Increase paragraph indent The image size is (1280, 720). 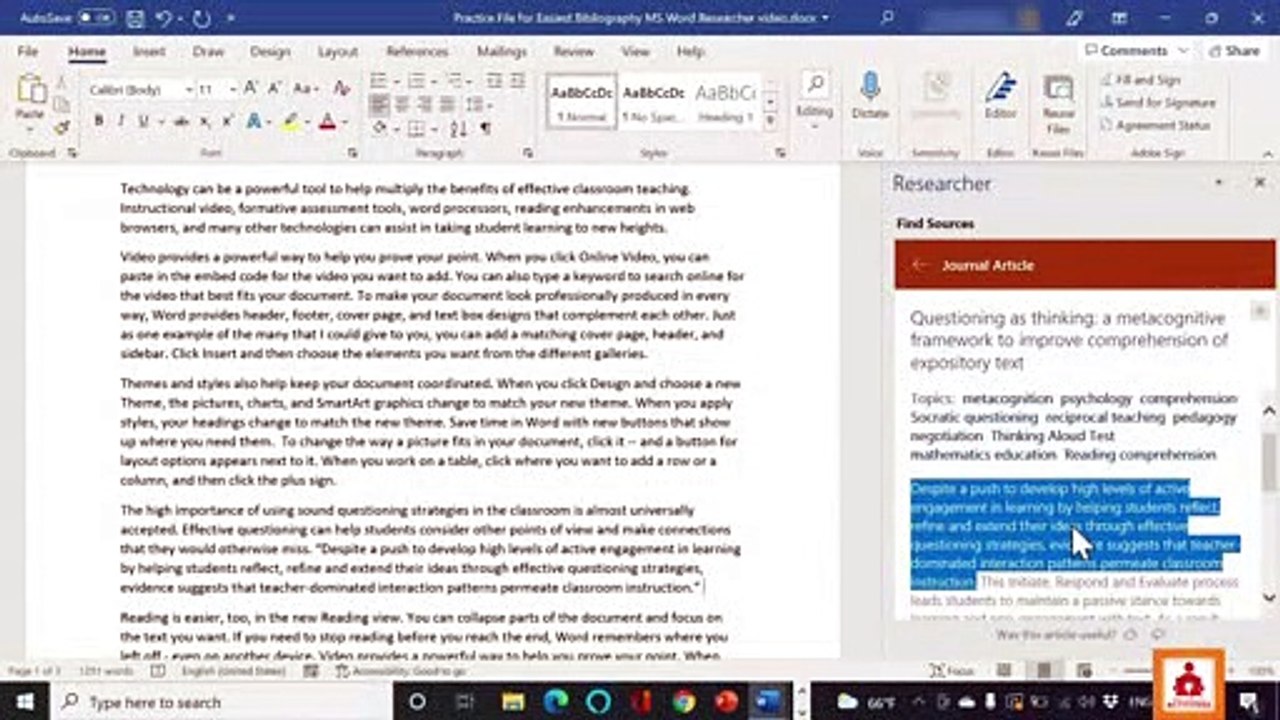coord(519,81)
